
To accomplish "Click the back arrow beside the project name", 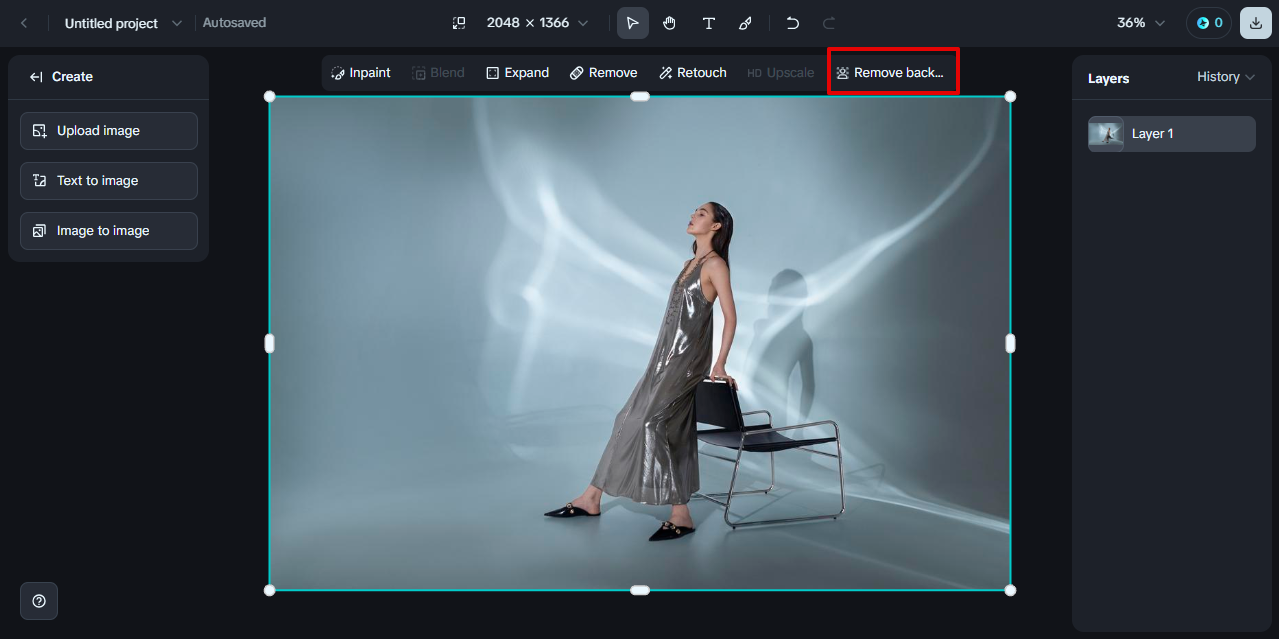I will pyautogui.click(x=24, y=23).
